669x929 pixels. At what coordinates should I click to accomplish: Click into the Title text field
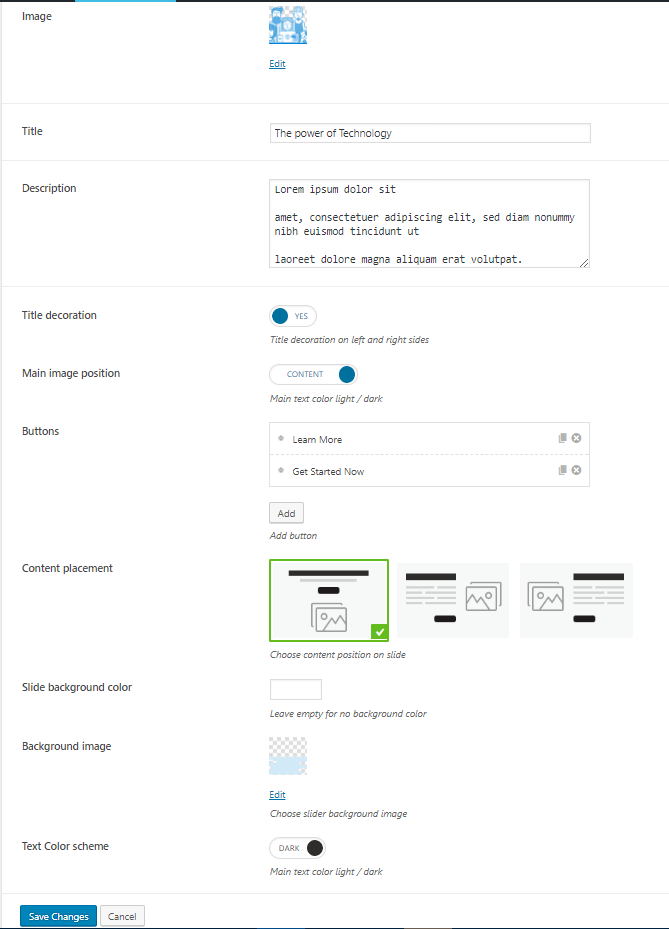430,133
